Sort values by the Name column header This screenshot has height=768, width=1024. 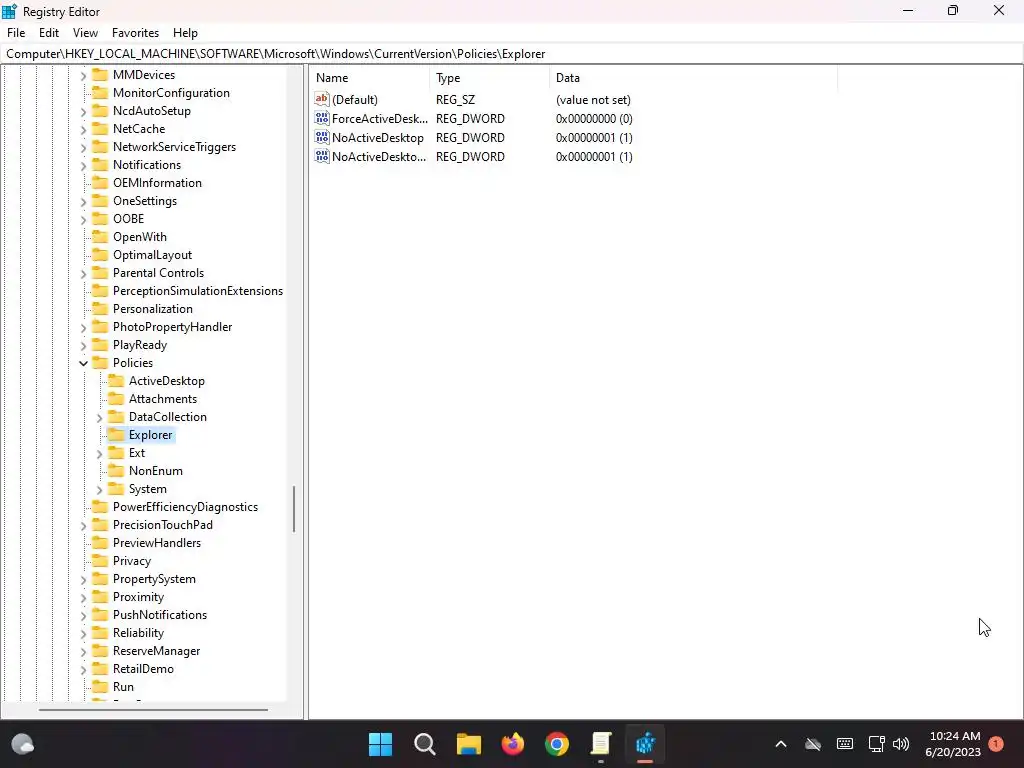(369, 78)
